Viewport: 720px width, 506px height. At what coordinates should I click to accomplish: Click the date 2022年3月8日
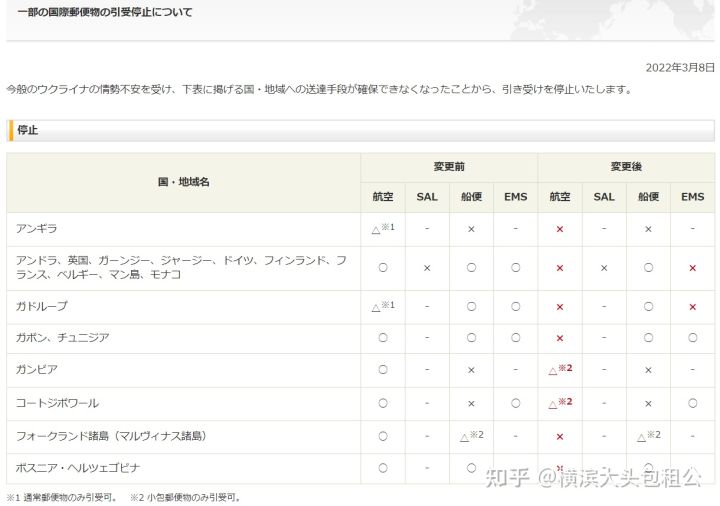coord(680,68)
